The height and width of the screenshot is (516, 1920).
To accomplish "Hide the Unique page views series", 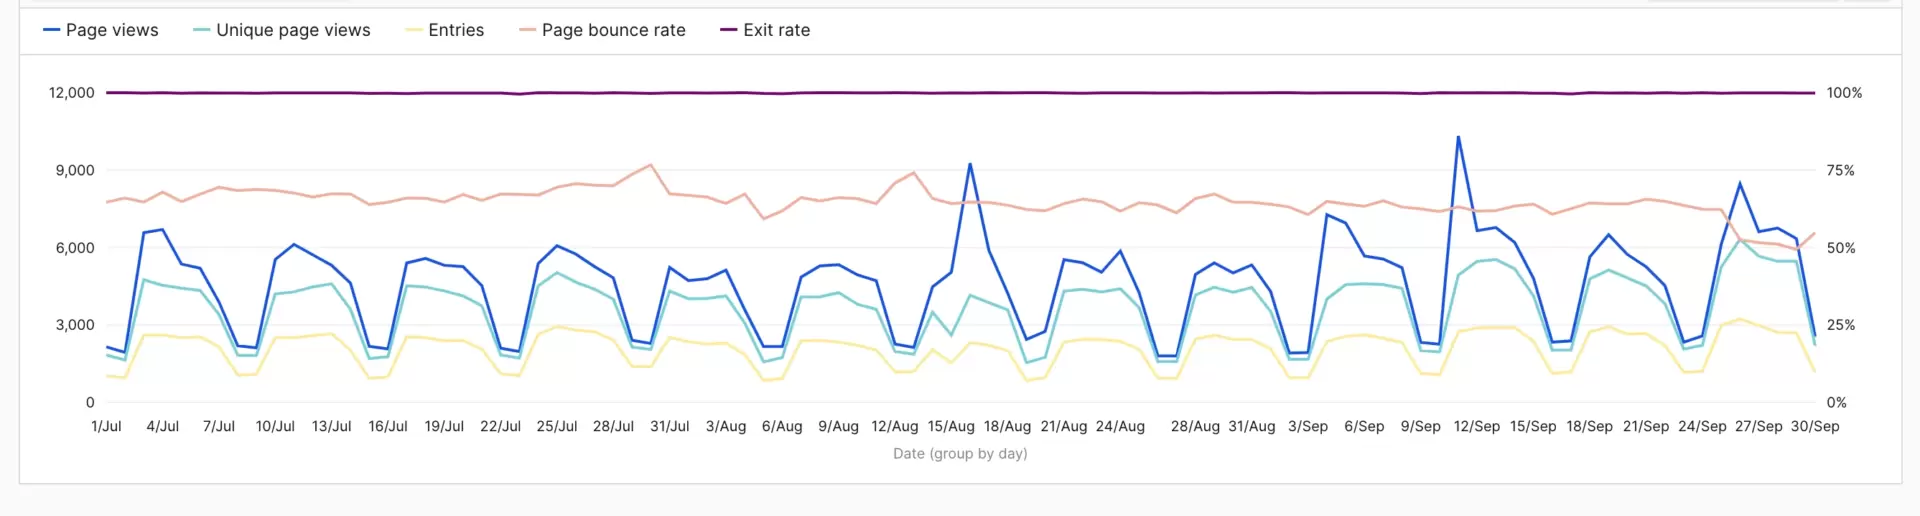I will click(282, 30).
